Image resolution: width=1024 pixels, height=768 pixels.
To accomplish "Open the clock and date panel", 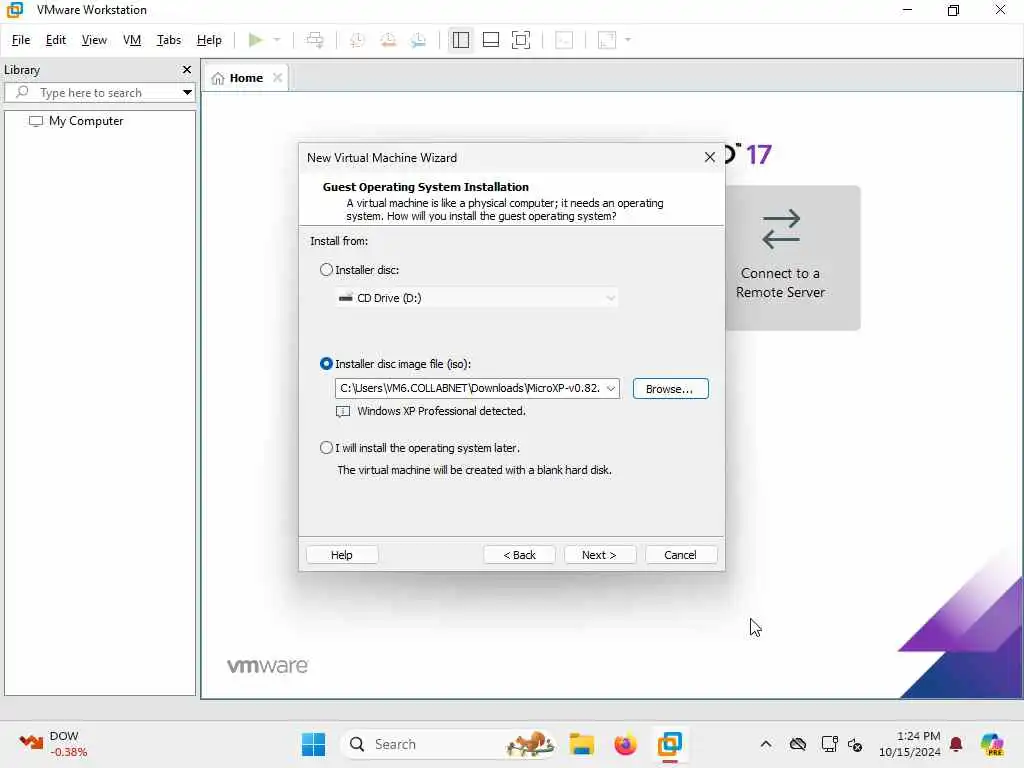I will click(909, 744).
